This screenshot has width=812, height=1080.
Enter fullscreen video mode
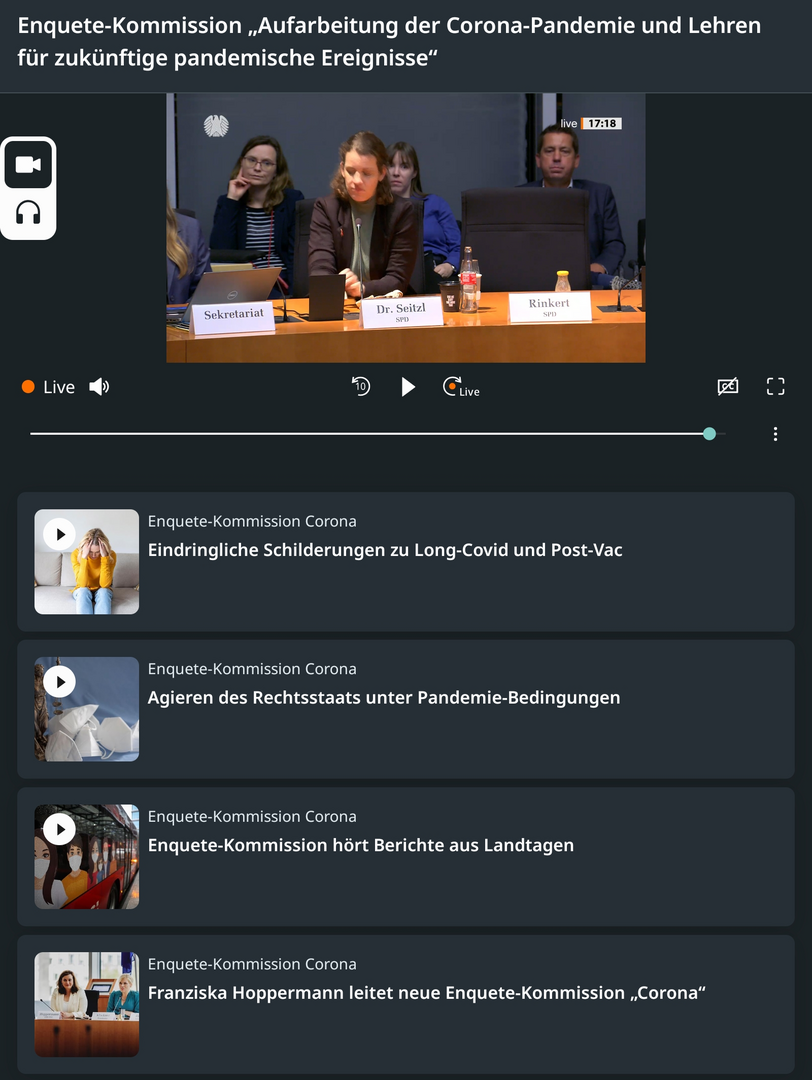pyautogui.click(x=775, y=387)
